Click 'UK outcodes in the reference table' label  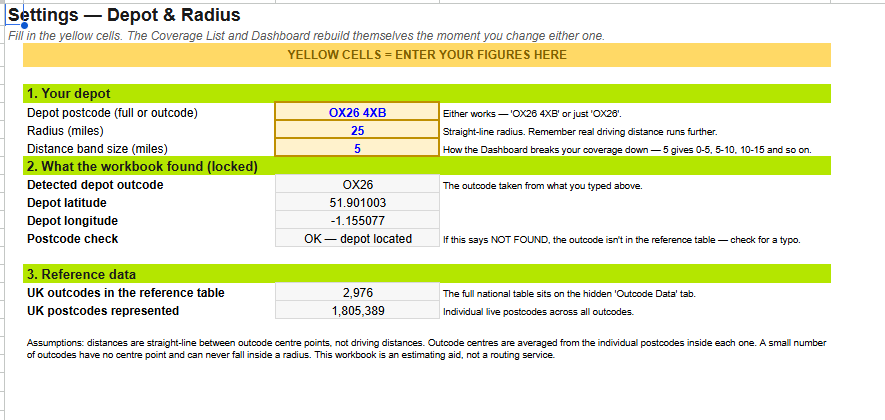[125, 292]
